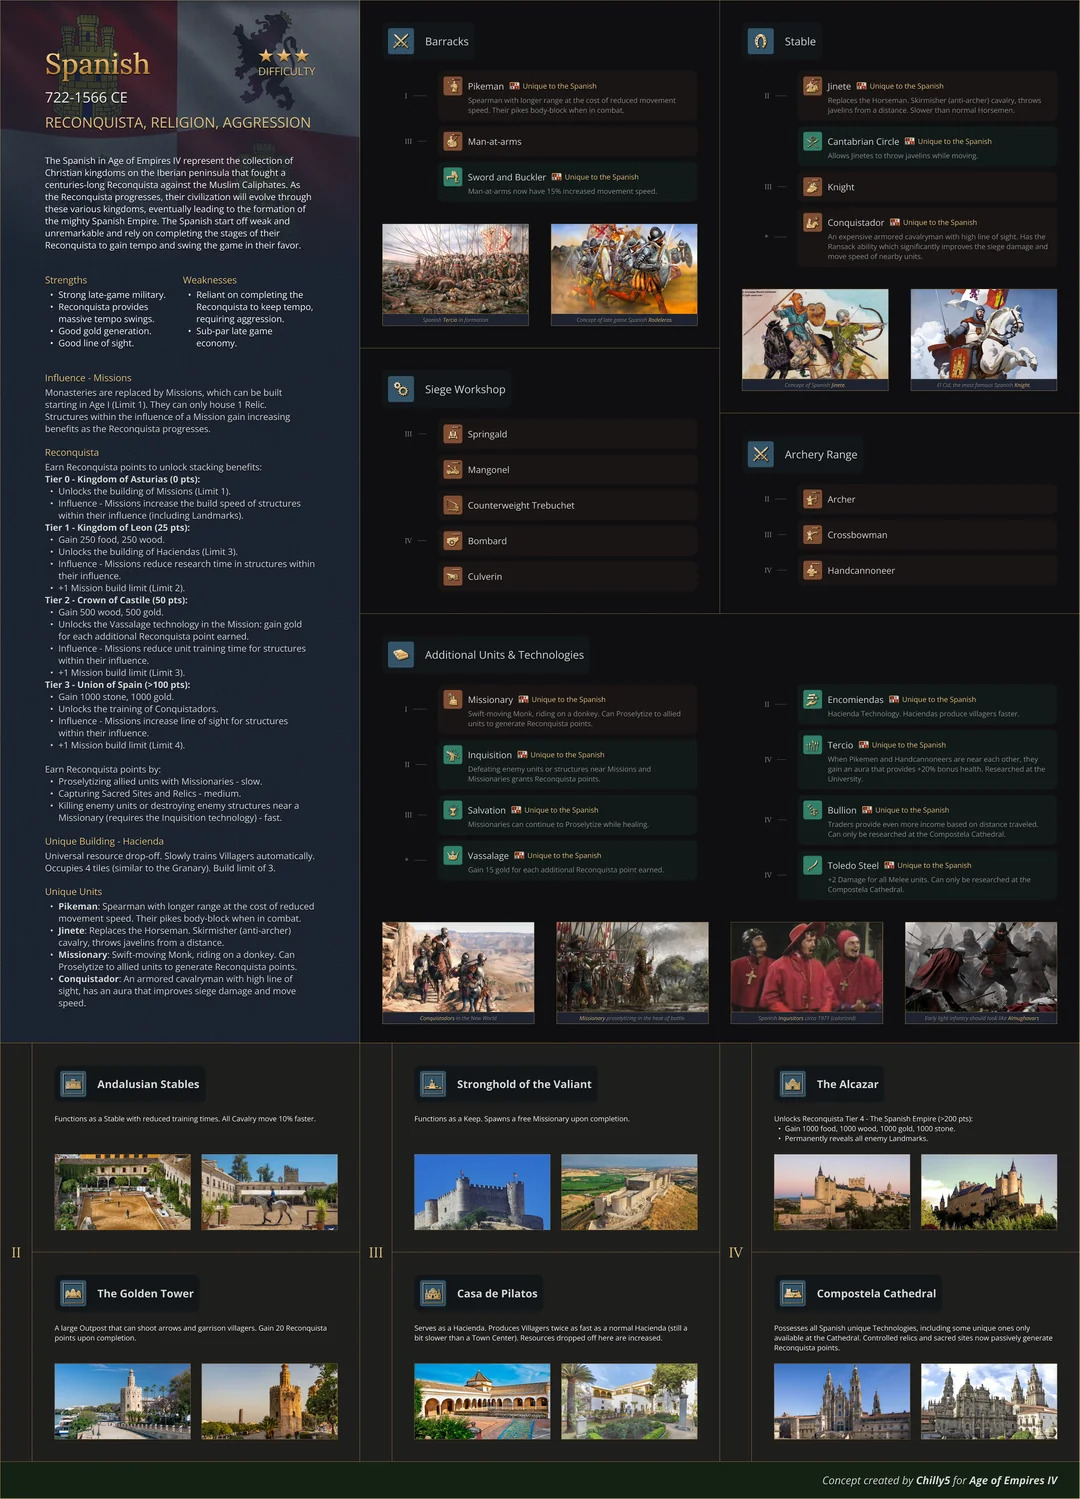Screen dimensions: 1080x1499
Task: Click the Chilly5 creator credit
Action: tap(932, 1480)
